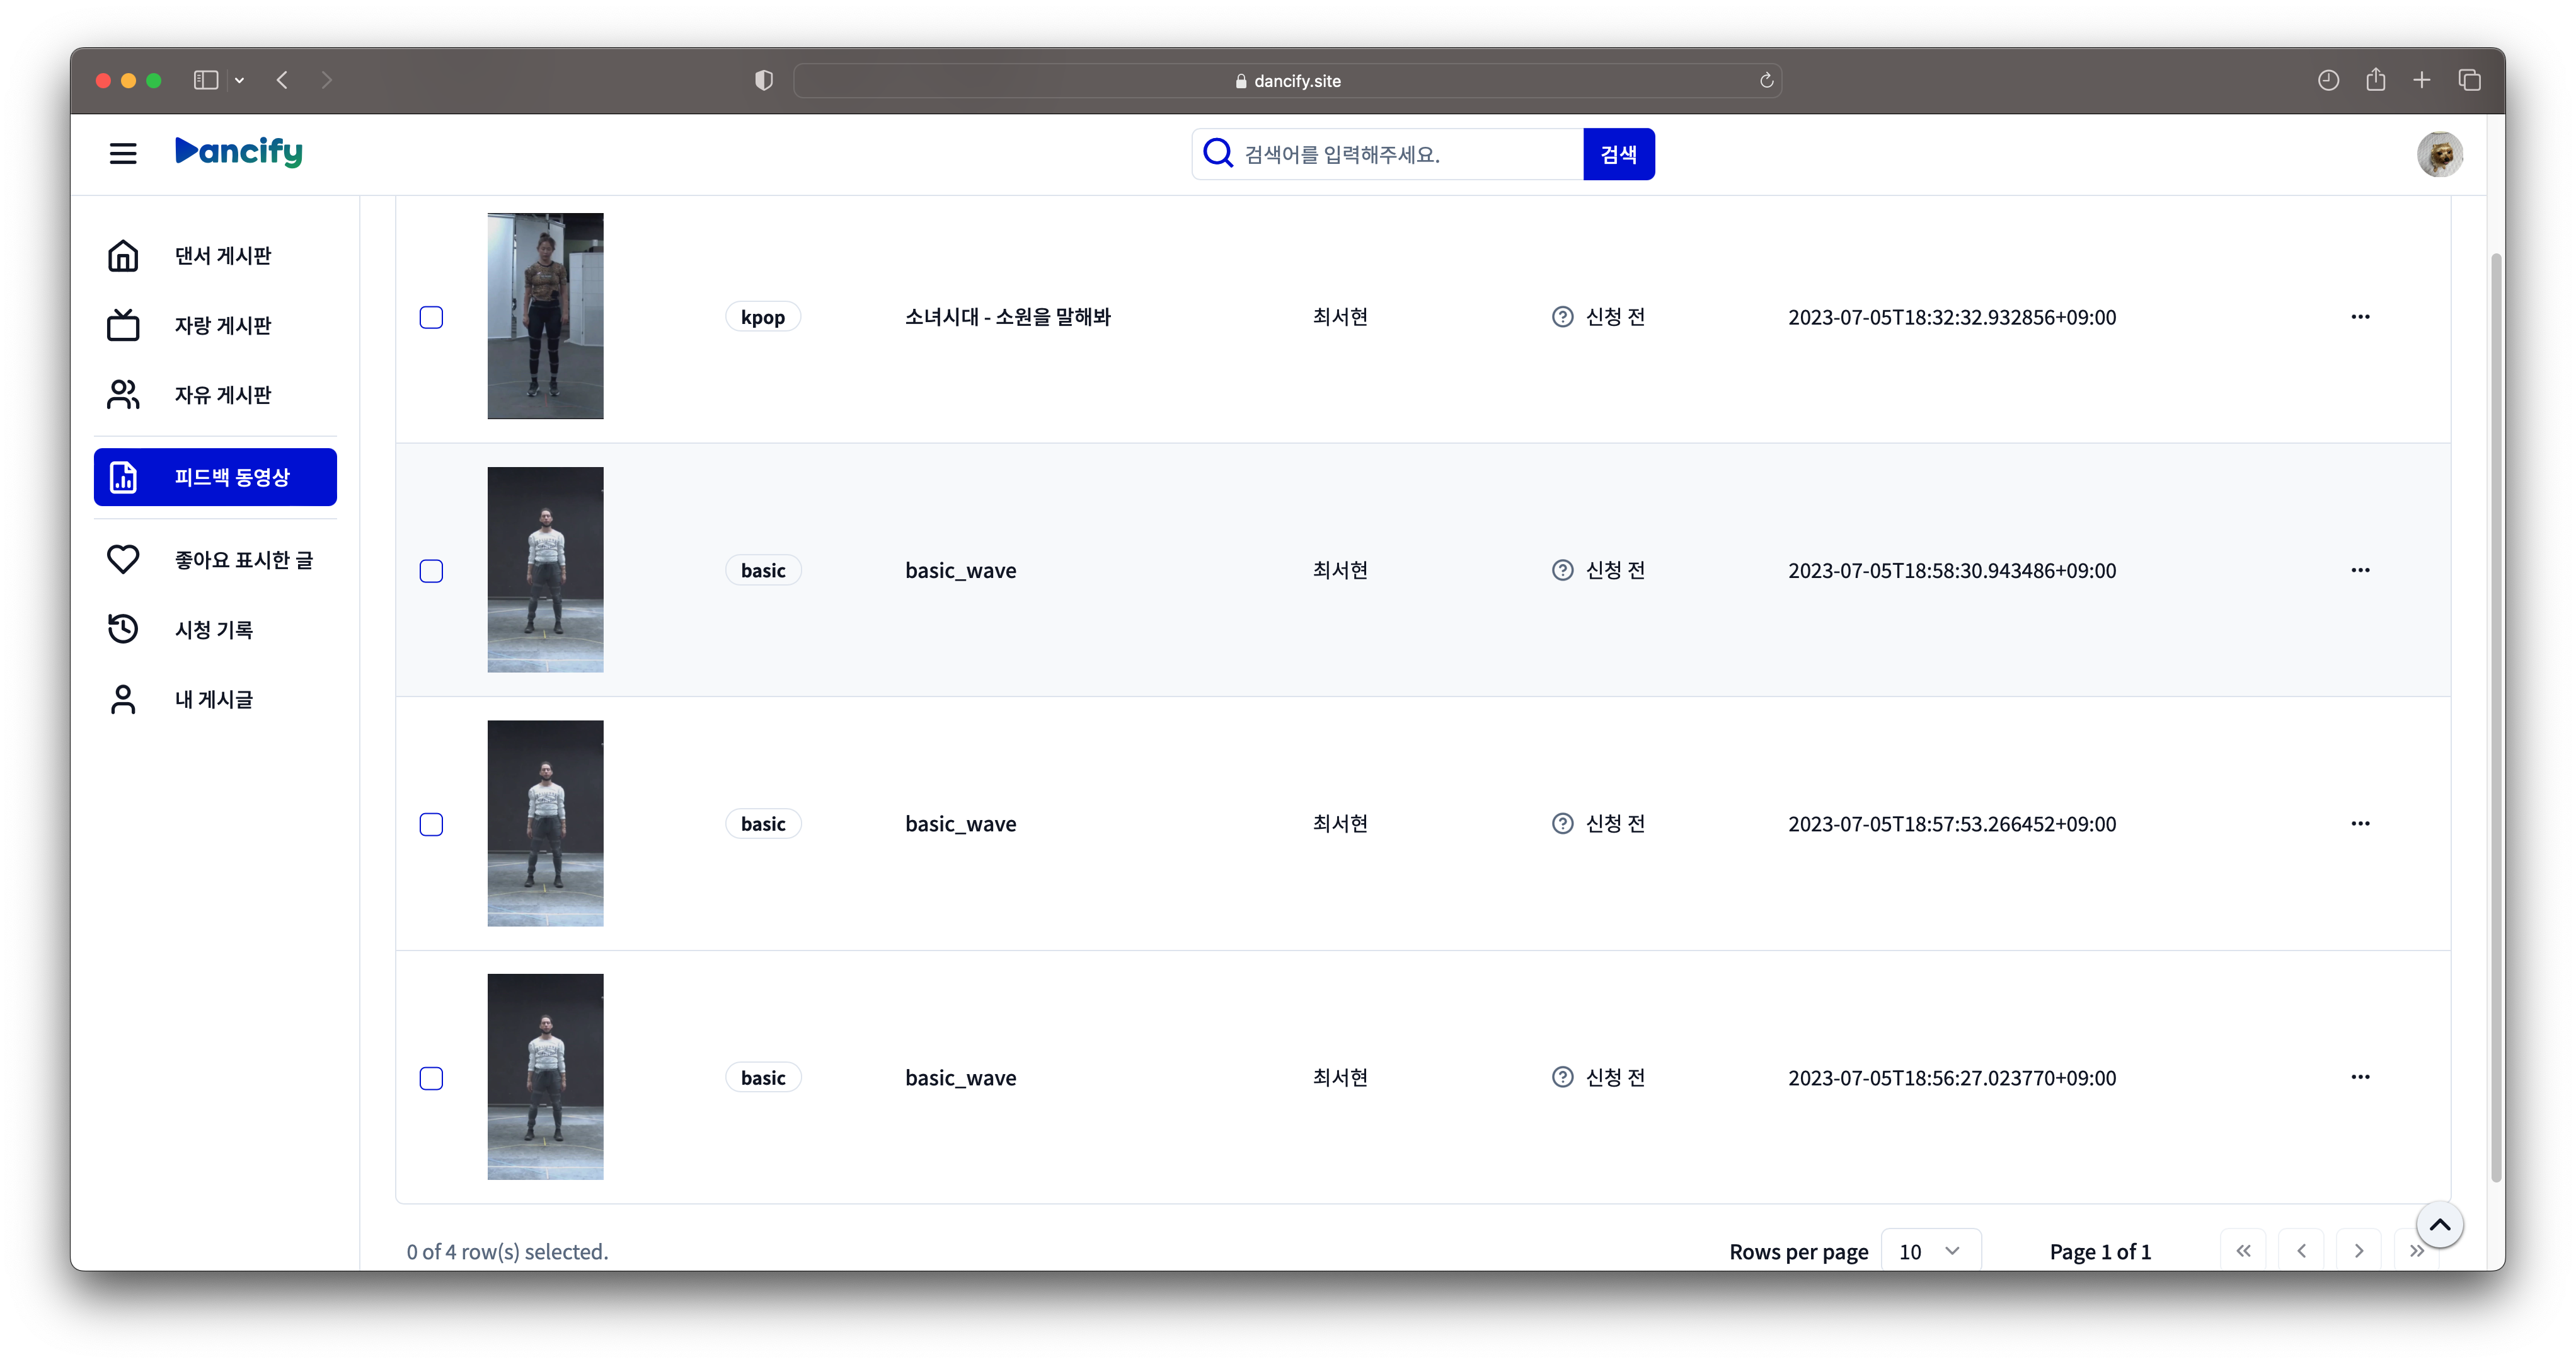The width and height of the screenshot is (2576, 1364).
Task: Click the scroll-to-top arrow button
Action: pyautogui.click(x=2439, y=1225)
